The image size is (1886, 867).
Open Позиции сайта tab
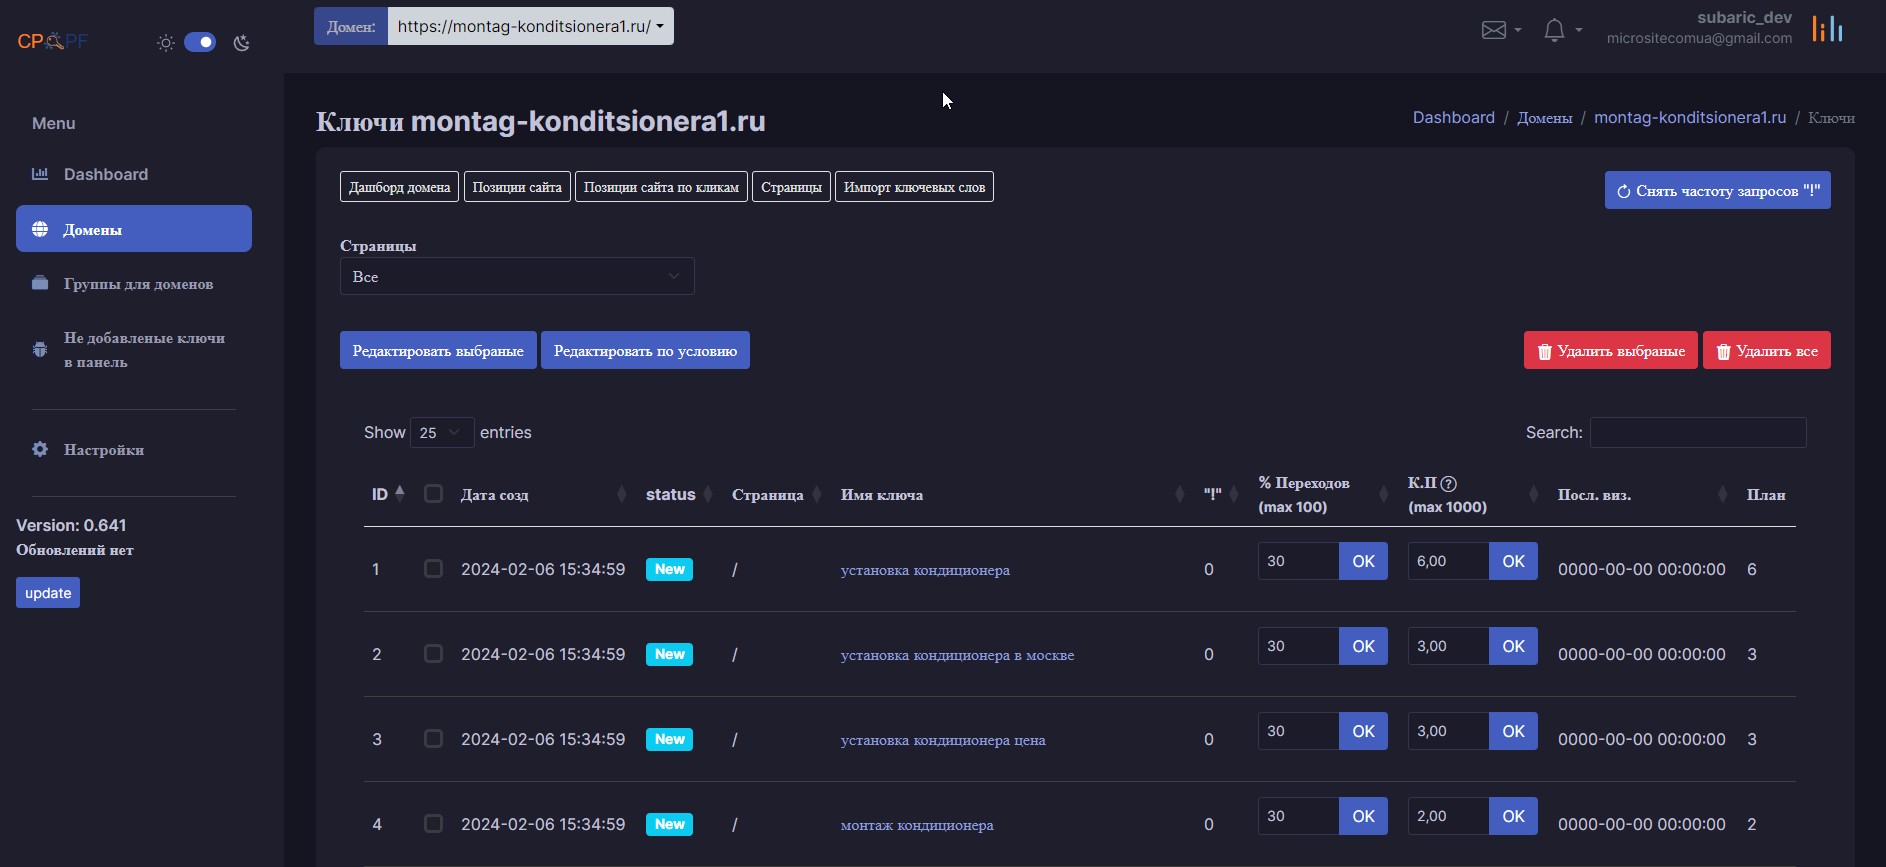pos(517,187)
